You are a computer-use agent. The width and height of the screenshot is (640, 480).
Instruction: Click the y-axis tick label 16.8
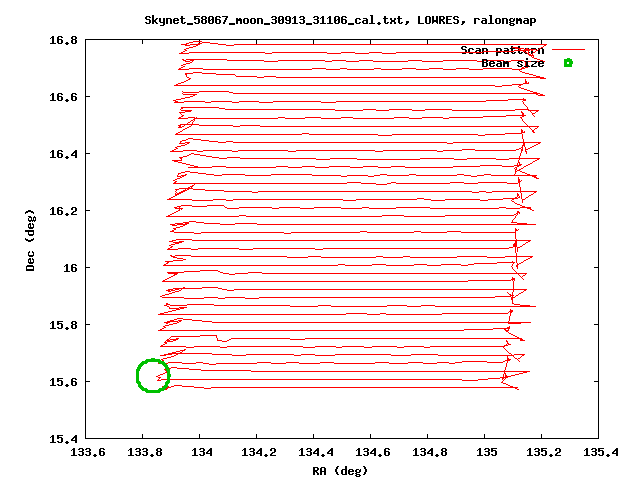[x=63, y=40]
